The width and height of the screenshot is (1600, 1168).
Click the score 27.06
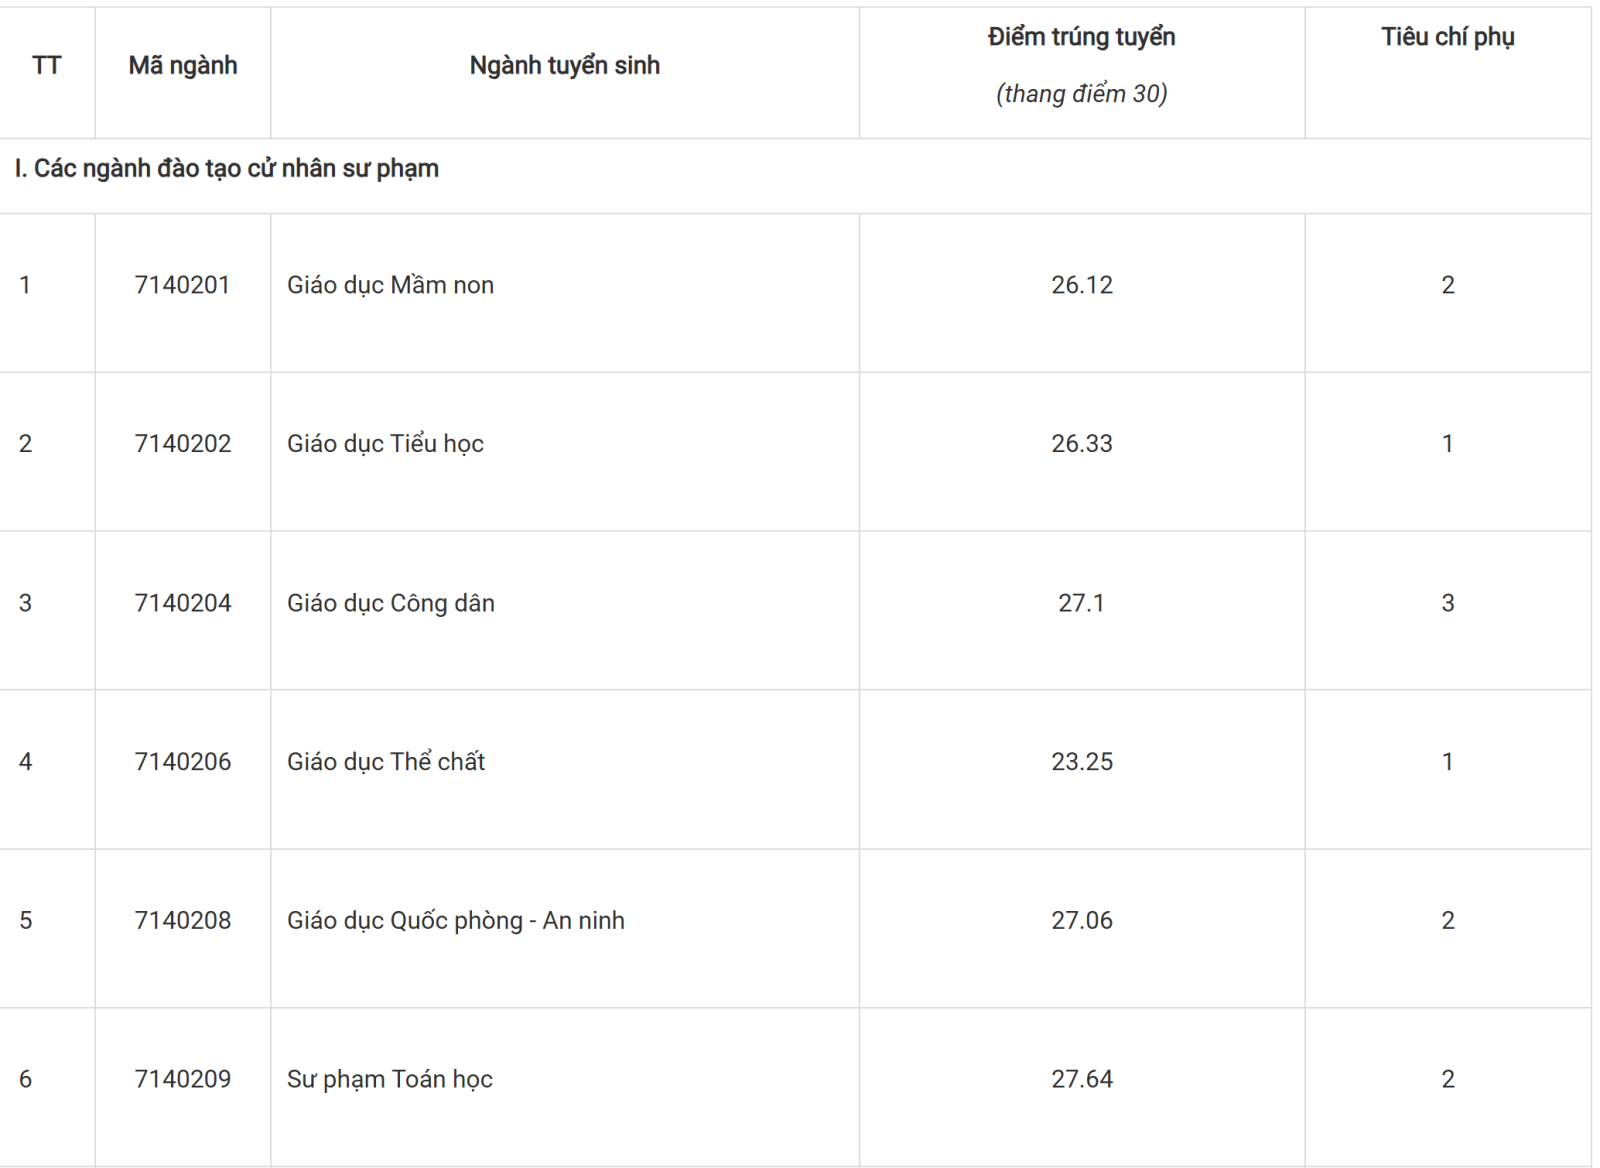[x=1082, y=920]
